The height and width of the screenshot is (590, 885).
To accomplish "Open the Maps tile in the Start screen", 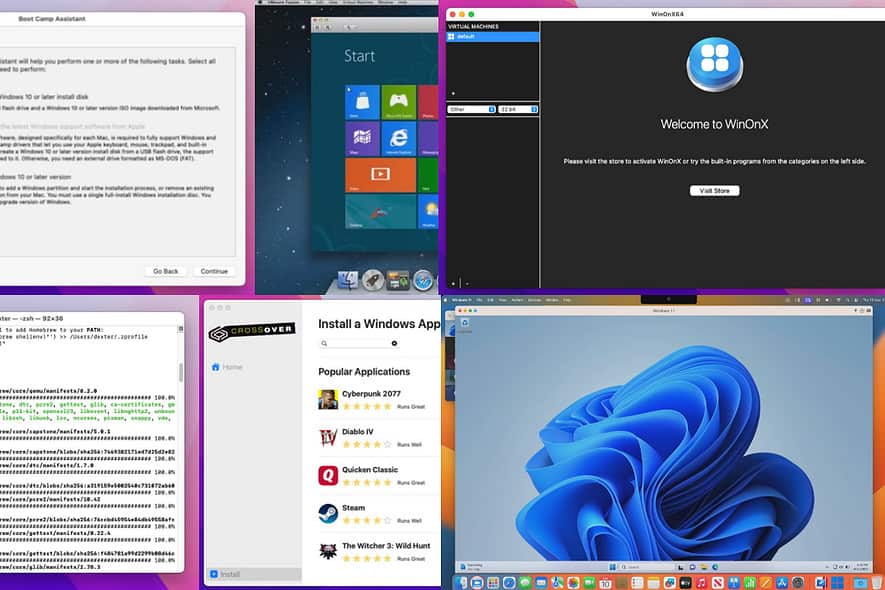I will click(362, 137).
